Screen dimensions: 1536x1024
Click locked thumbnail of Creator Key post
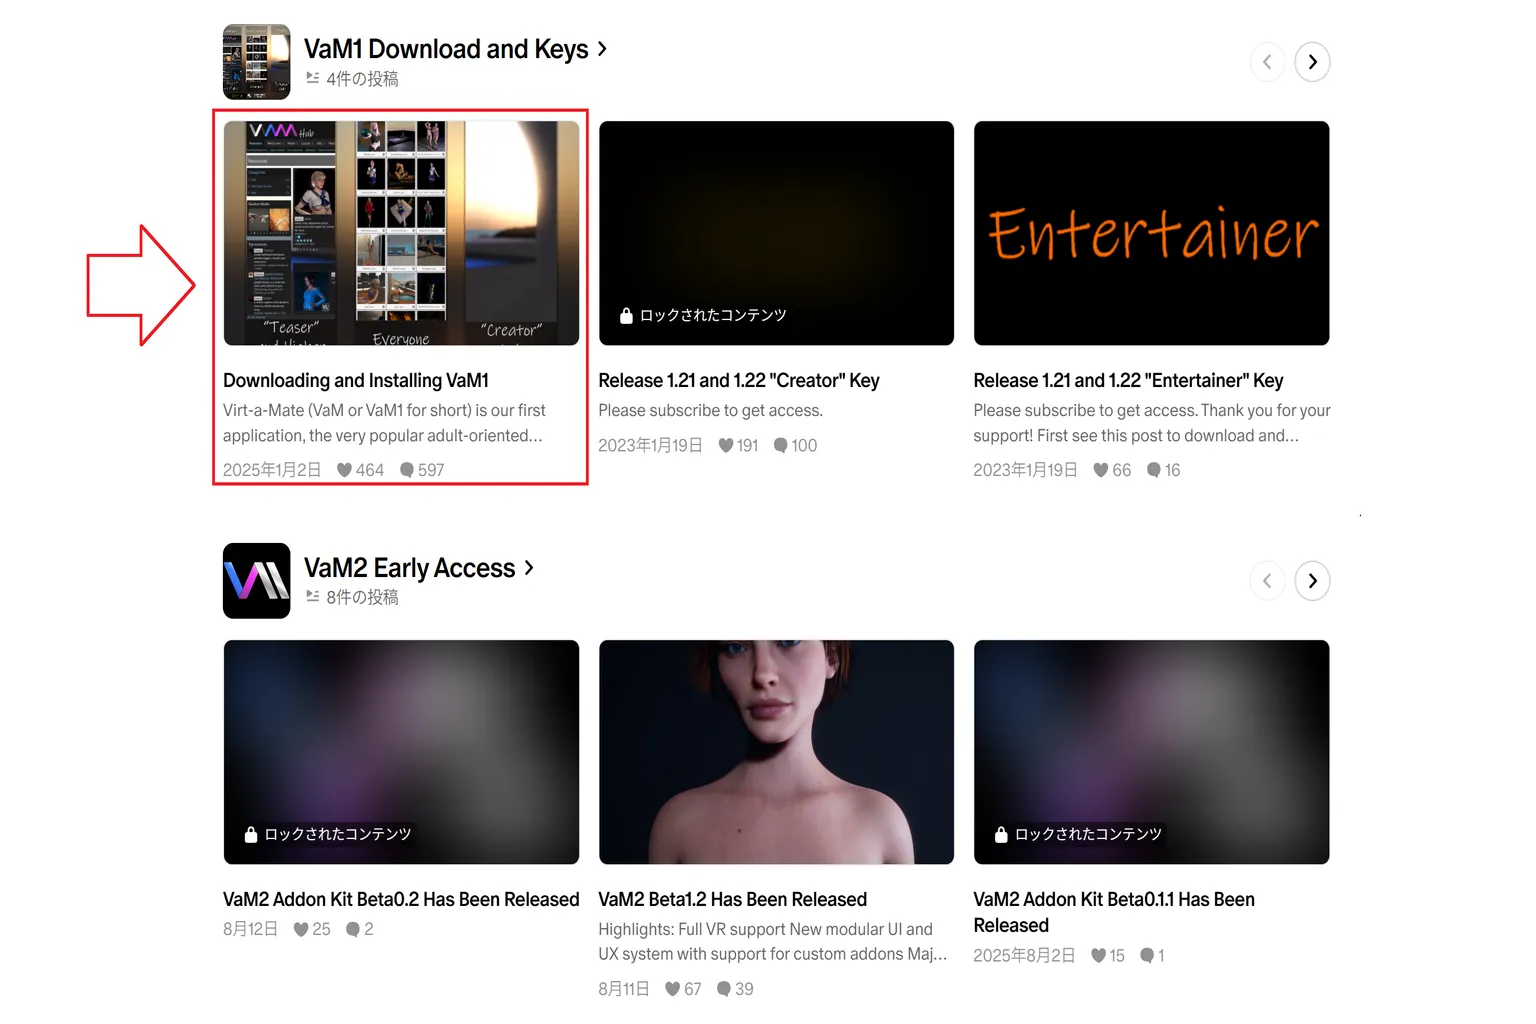coord(776,233)
